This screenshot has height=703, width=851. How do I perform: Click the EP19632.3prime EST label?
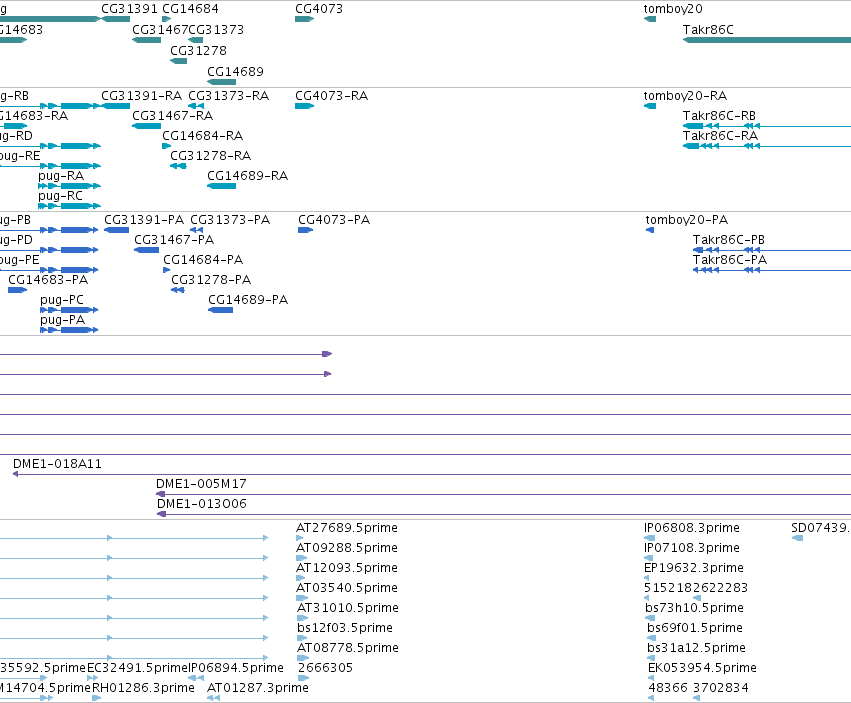694,568
